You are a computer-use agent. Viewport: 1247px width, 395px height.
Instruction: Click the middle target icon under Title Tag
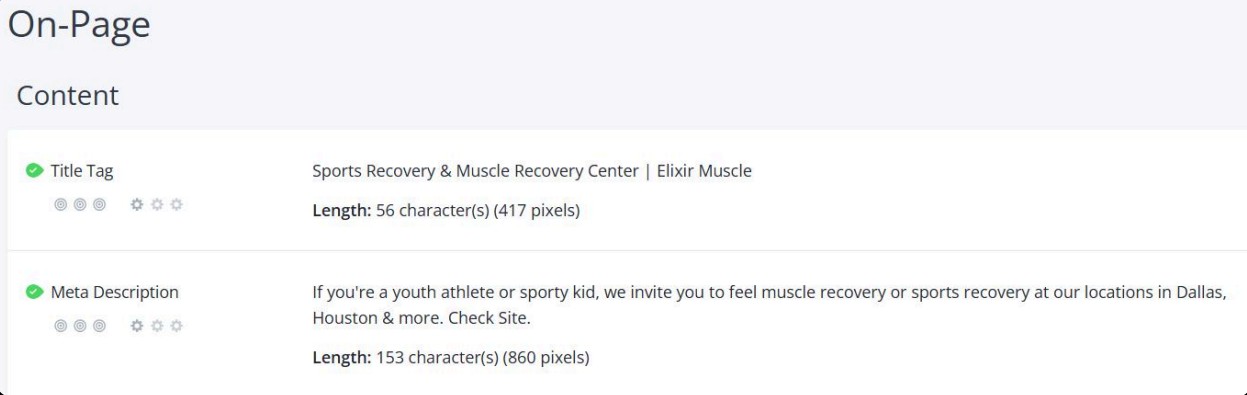point(79,204)
